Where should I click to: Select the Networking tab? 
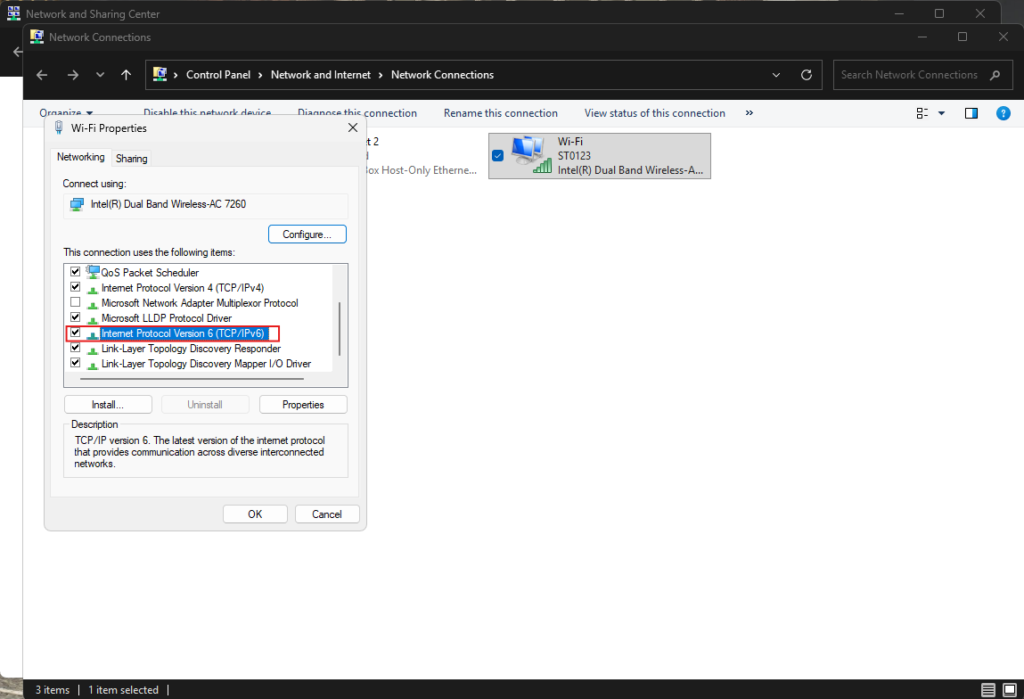pyautogui.click(x=81, y=157)
